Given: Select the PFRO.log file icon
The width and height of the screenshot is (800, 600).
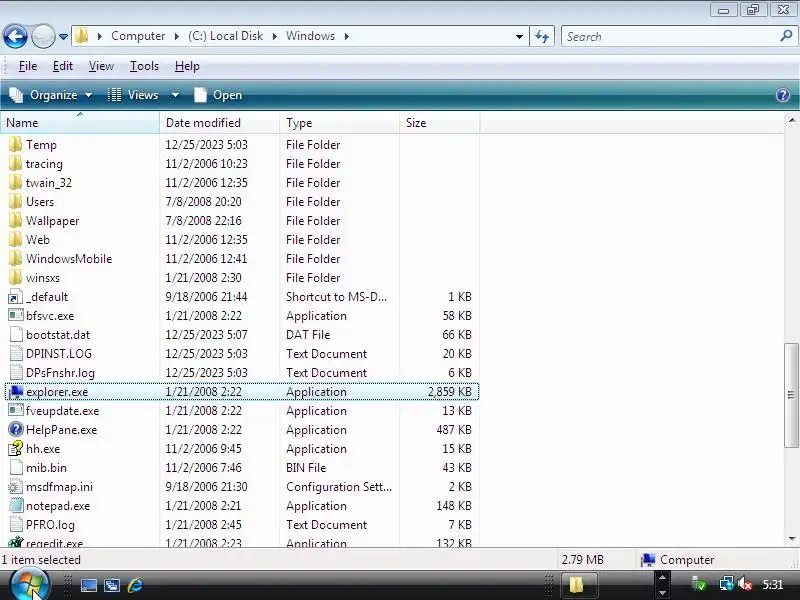Looking at the screenshot, I should (x=16, y=524).
